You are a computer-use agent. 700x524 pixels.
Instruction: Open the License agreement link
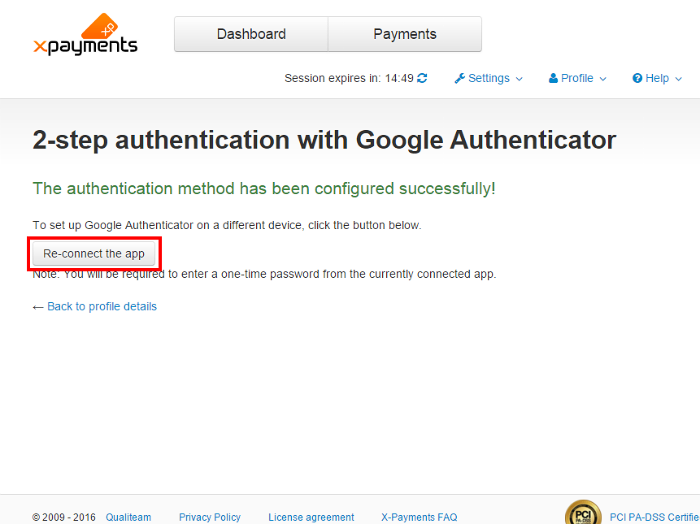[311, 517]
